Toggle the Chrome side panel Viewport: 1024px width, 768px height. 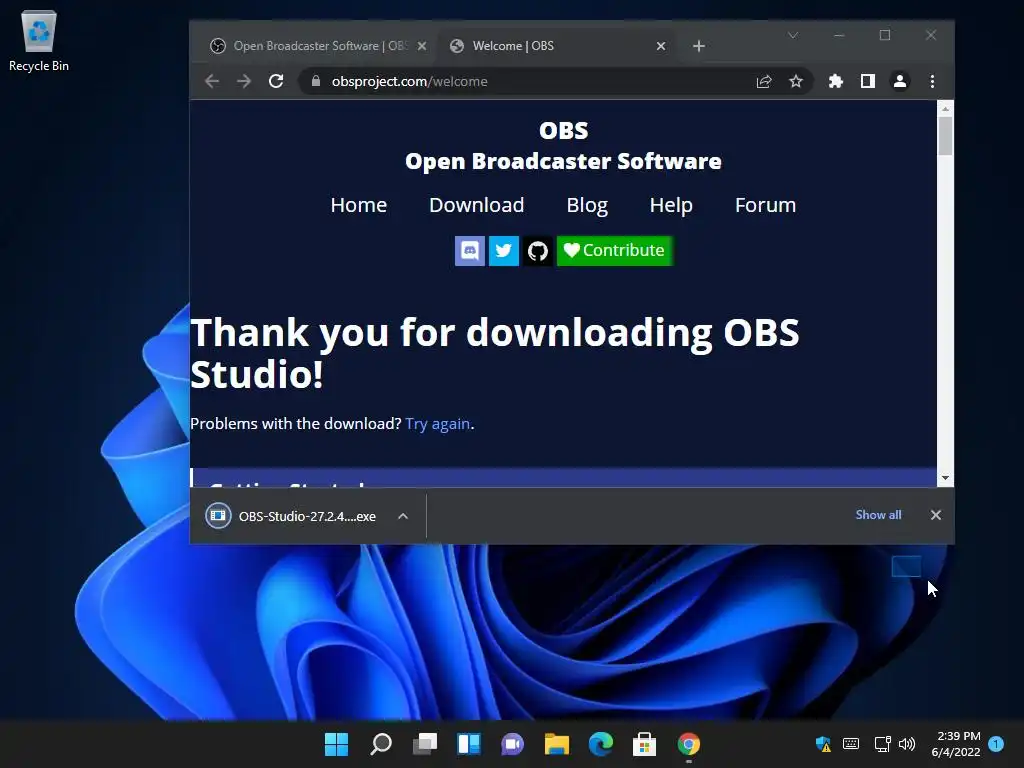click(x=867, y=81)
